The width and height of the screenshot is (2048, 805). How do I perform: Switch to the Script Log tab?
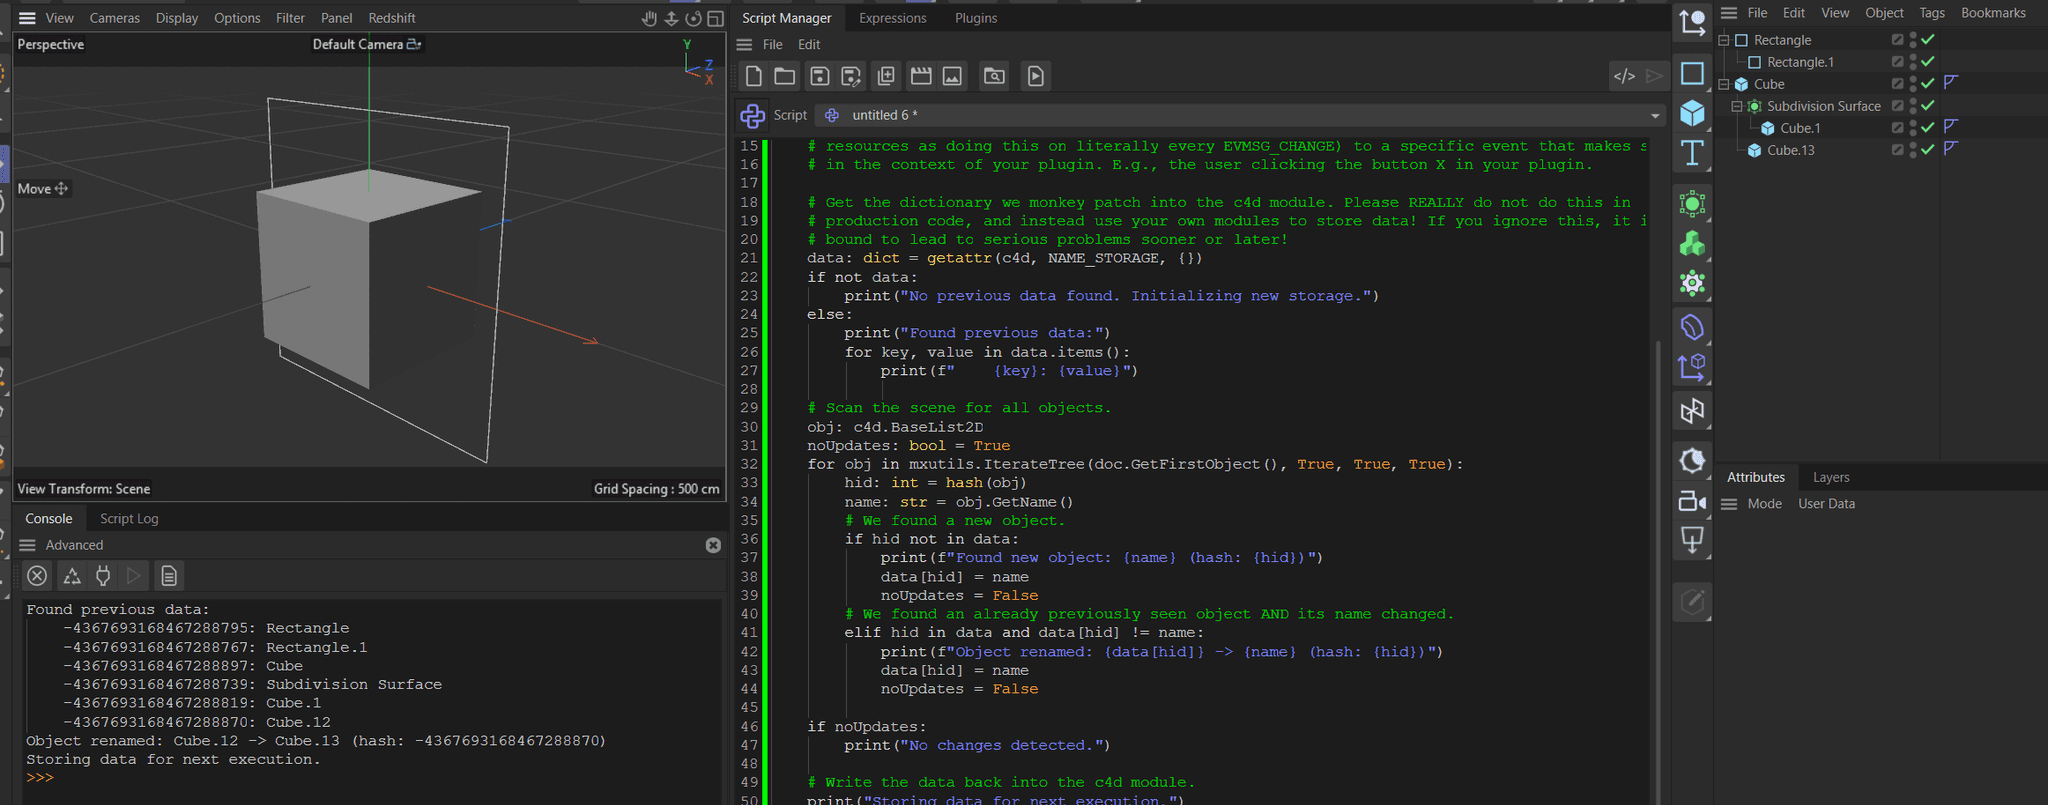pos(129,518)
